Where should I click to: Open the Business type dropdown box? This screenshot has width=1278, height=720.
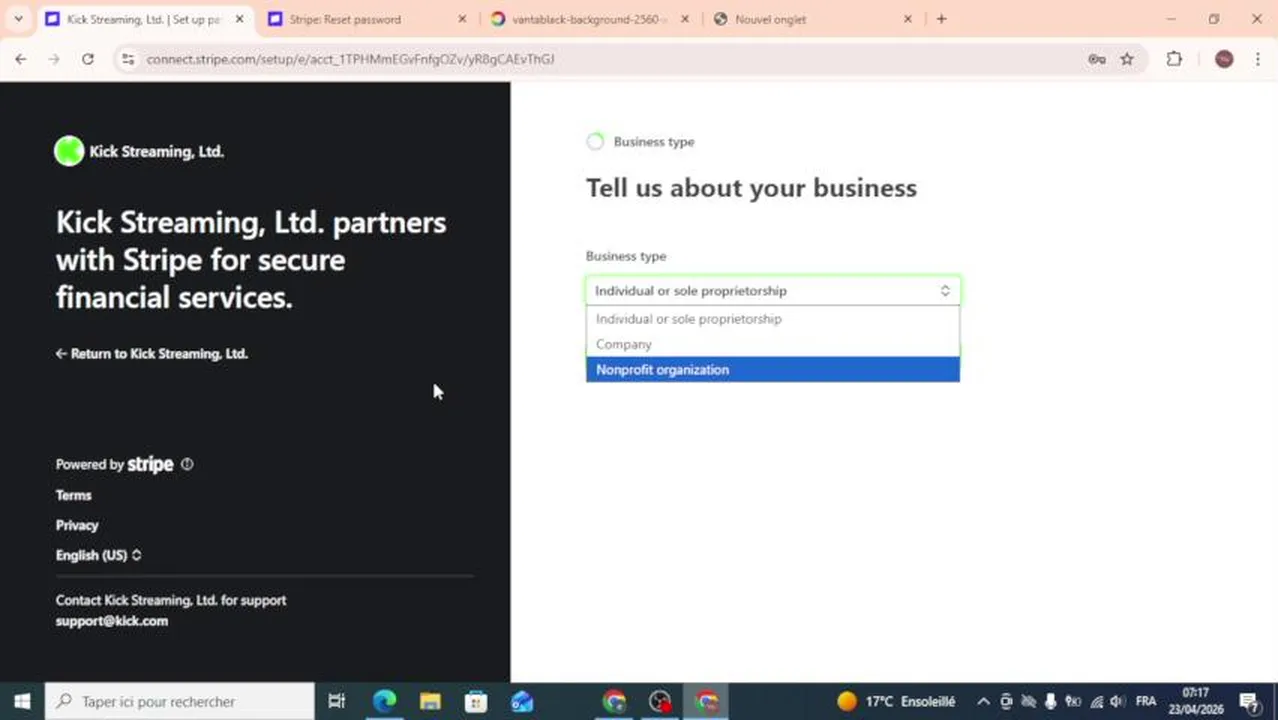pyautogui.click(x=772, y=291)
